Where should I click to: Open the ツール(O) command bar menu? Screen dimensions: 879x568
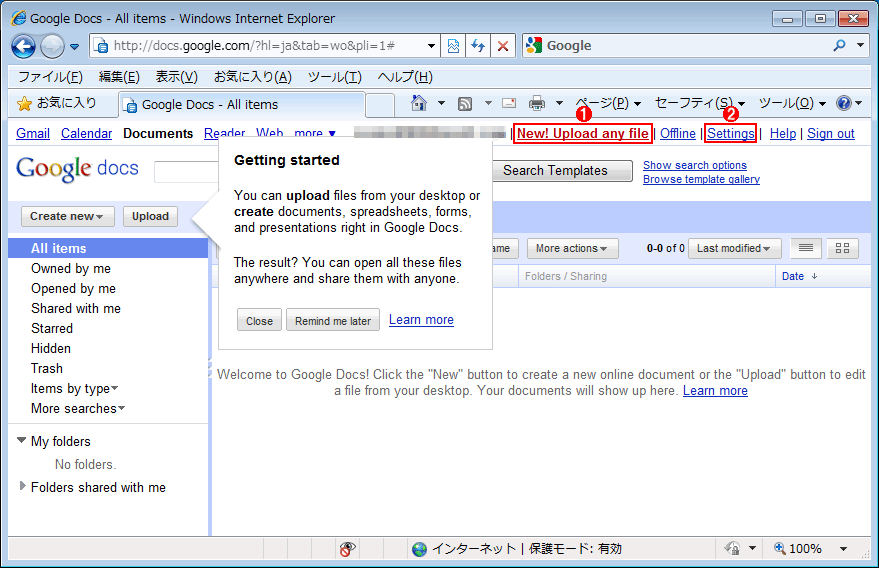[792, 103]
